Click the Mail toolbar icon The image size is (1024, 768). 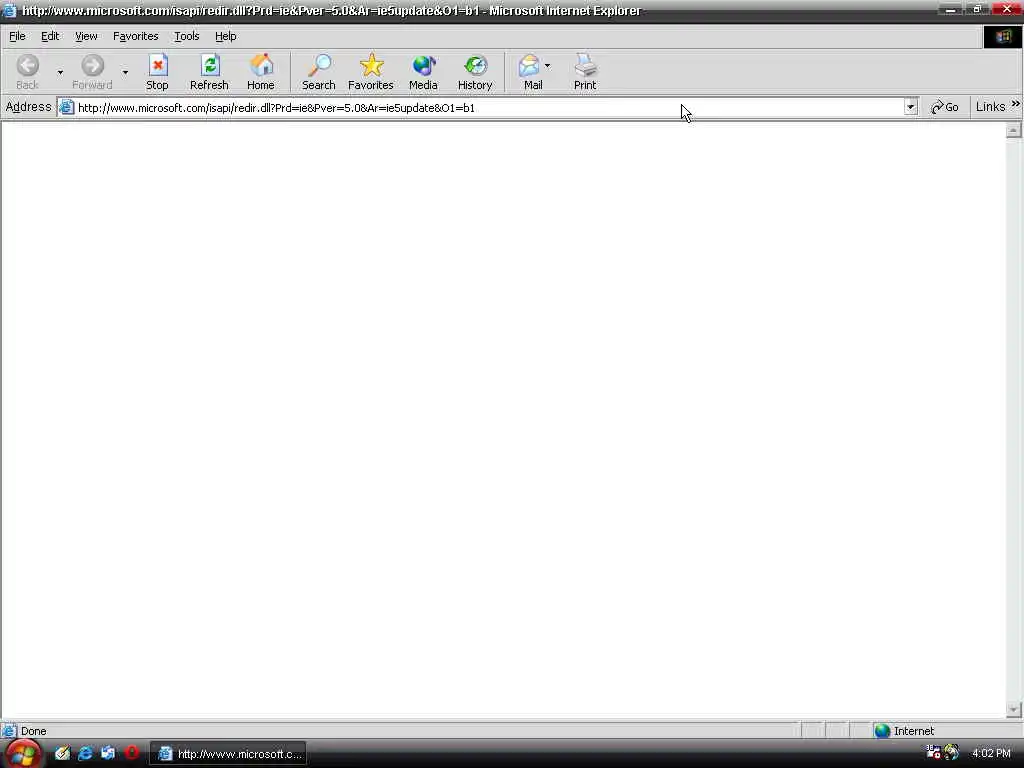pos(530,72)
